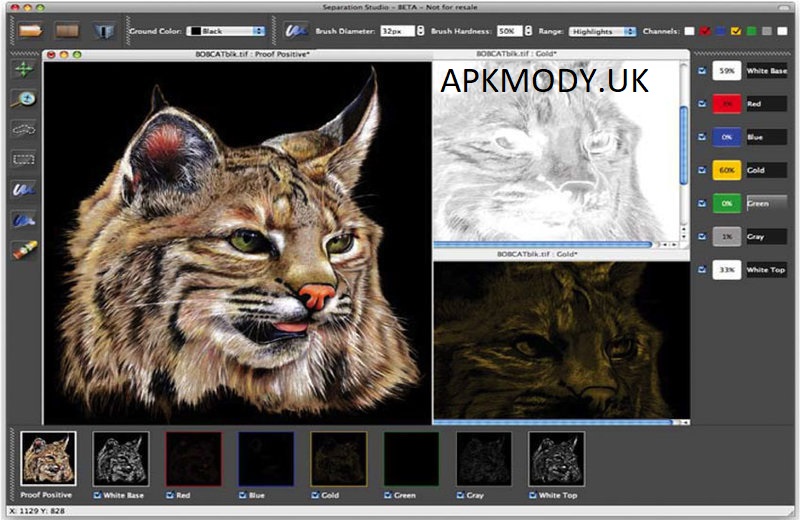The width and height of the screenshot is (800, 520).
Task: Open the Red channel thumbnail
Action: pyautogui.click(x=194, y=458)
